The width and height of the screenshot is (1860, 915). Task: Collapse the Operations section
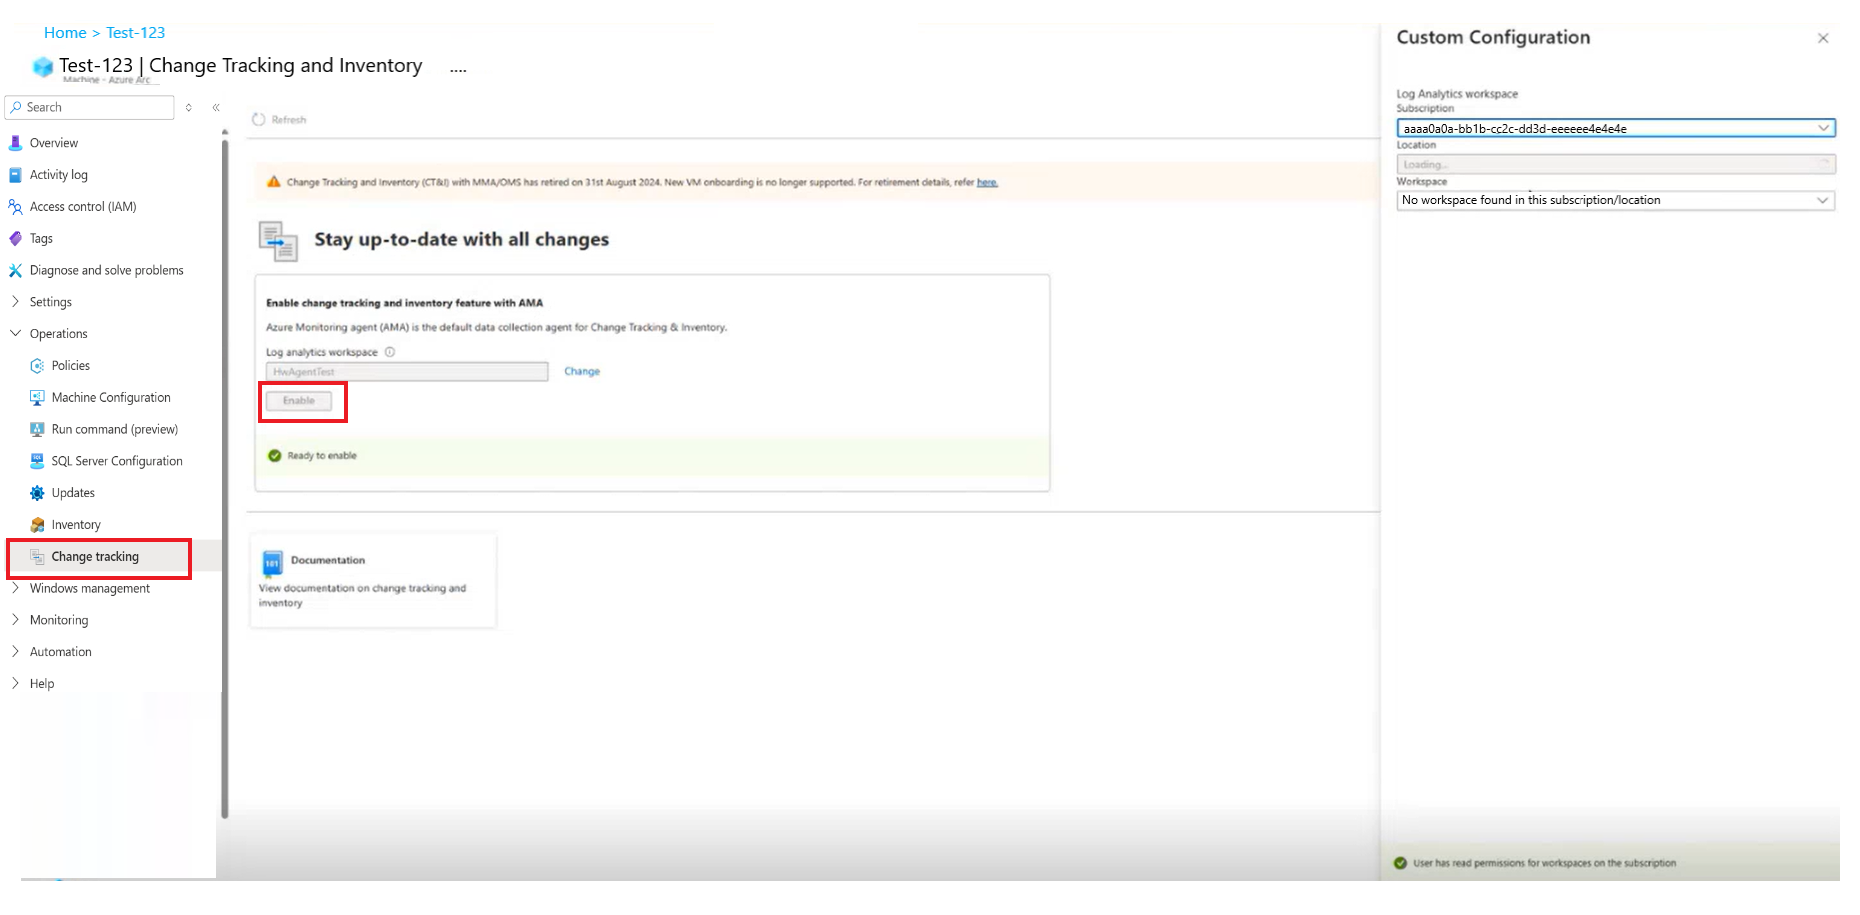point(15,334)
